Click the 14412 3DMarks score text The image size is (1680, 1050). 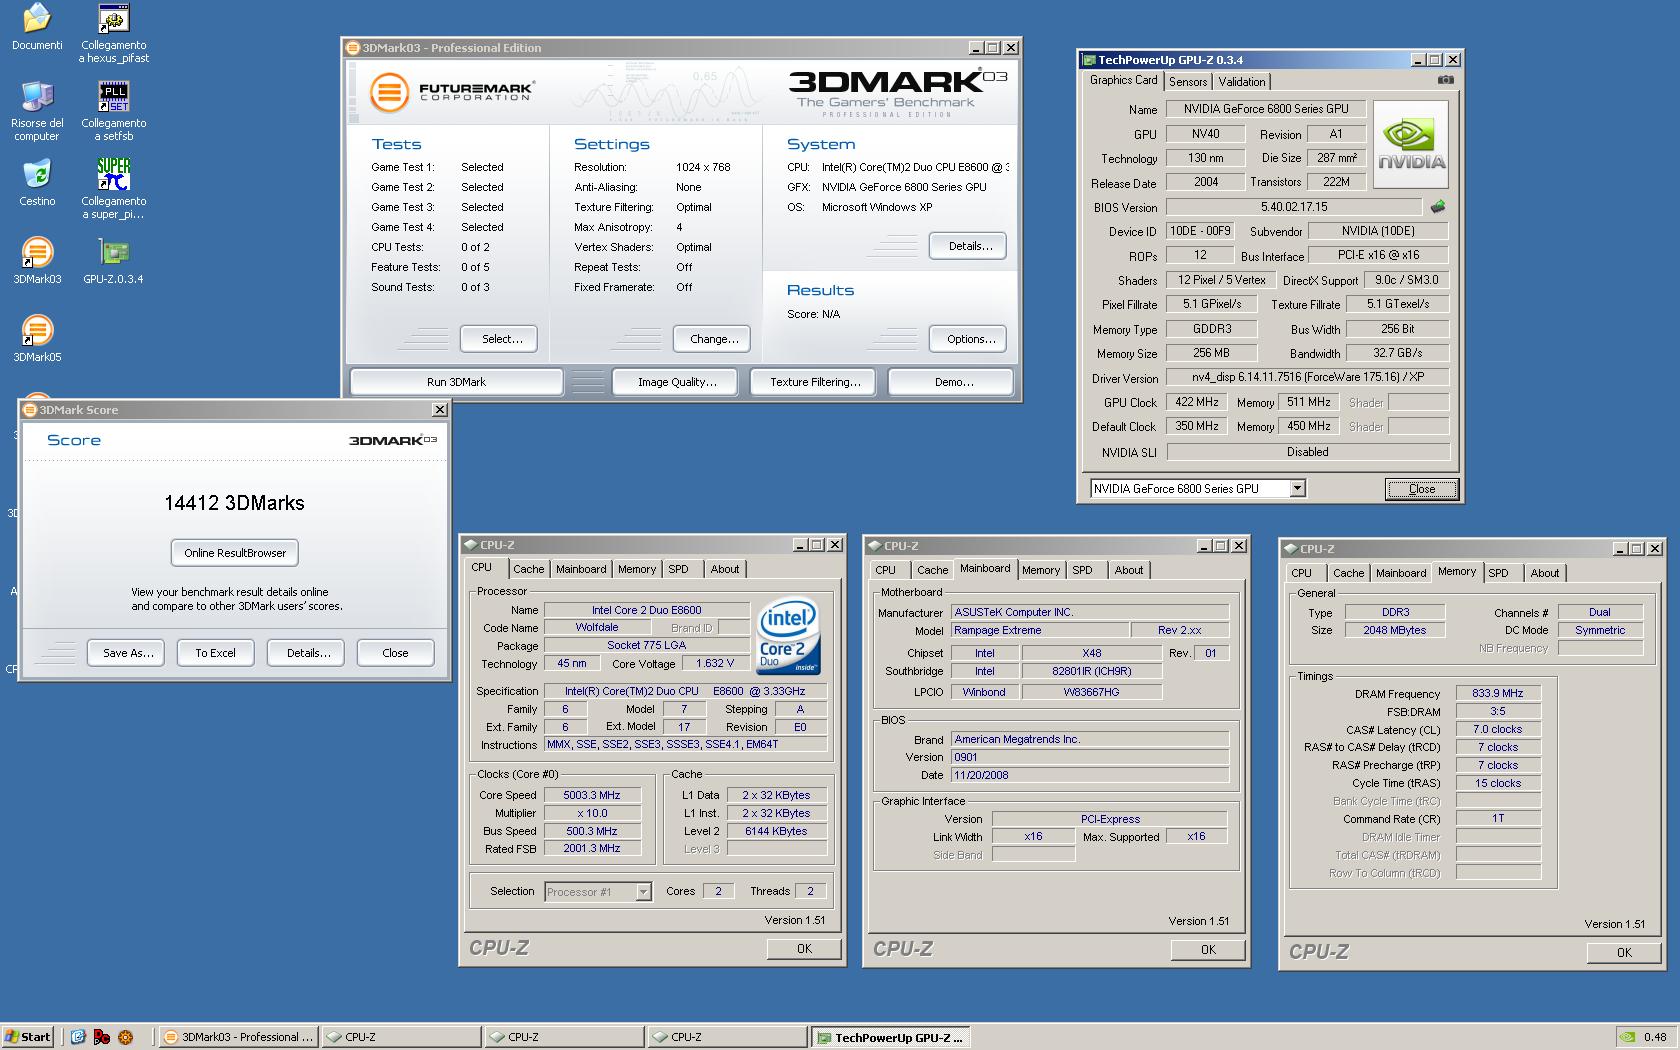234,503
